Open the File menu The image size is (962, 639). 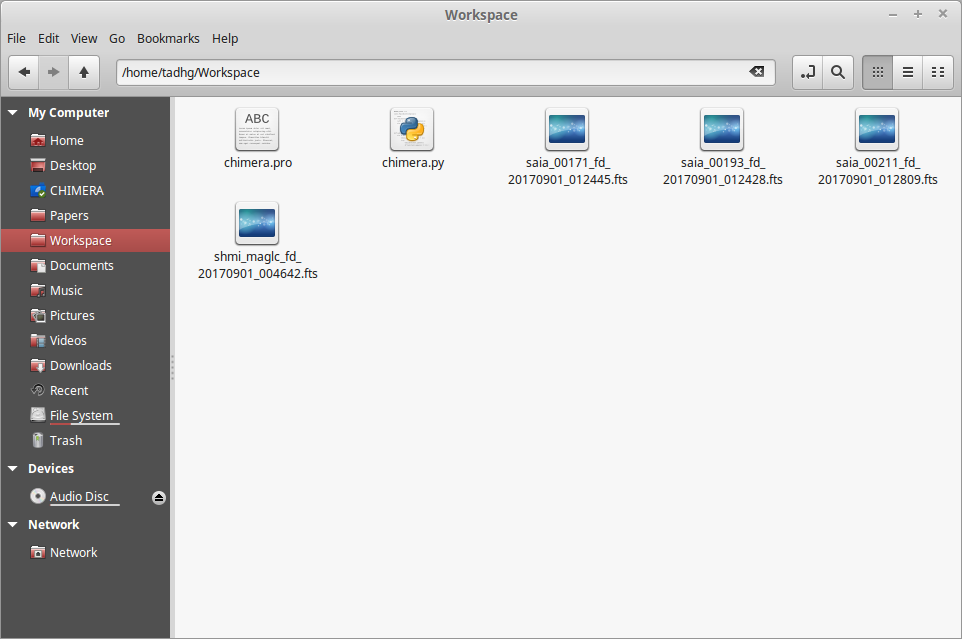[x=17, y=39]
